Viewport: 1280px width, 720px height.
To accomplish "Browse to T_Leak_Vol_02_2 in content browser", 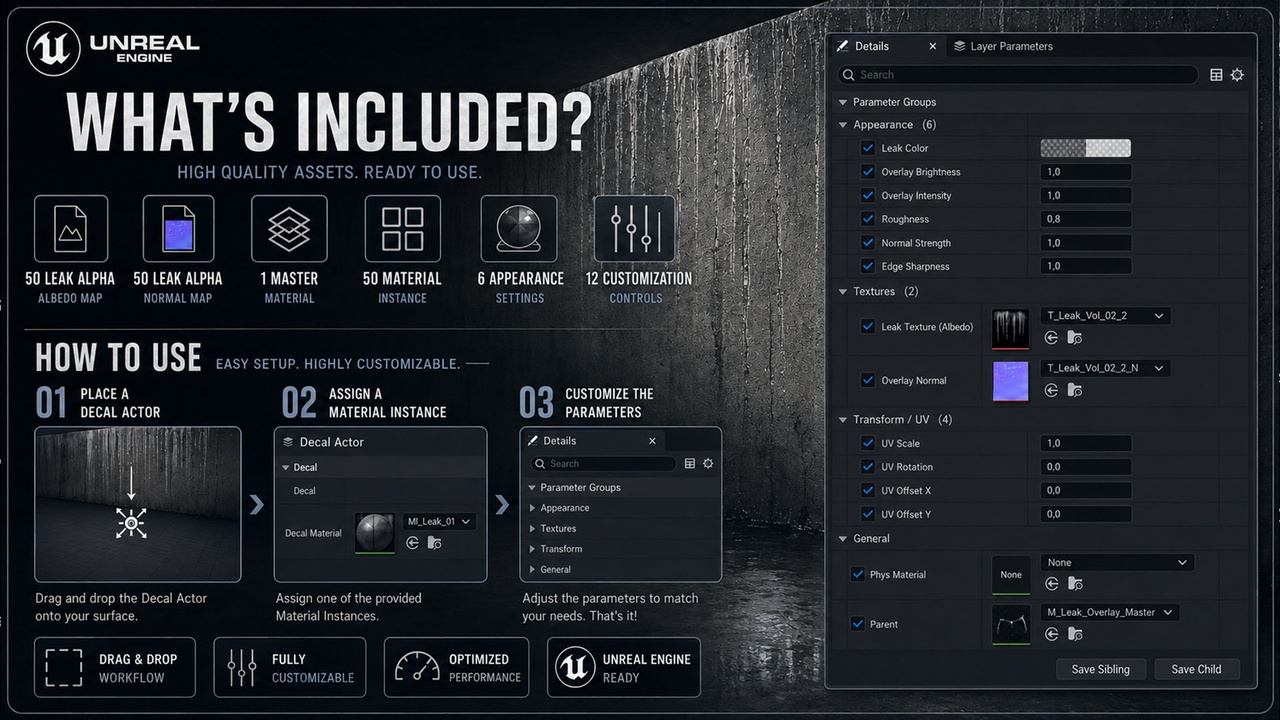I will click(1075, 338).
